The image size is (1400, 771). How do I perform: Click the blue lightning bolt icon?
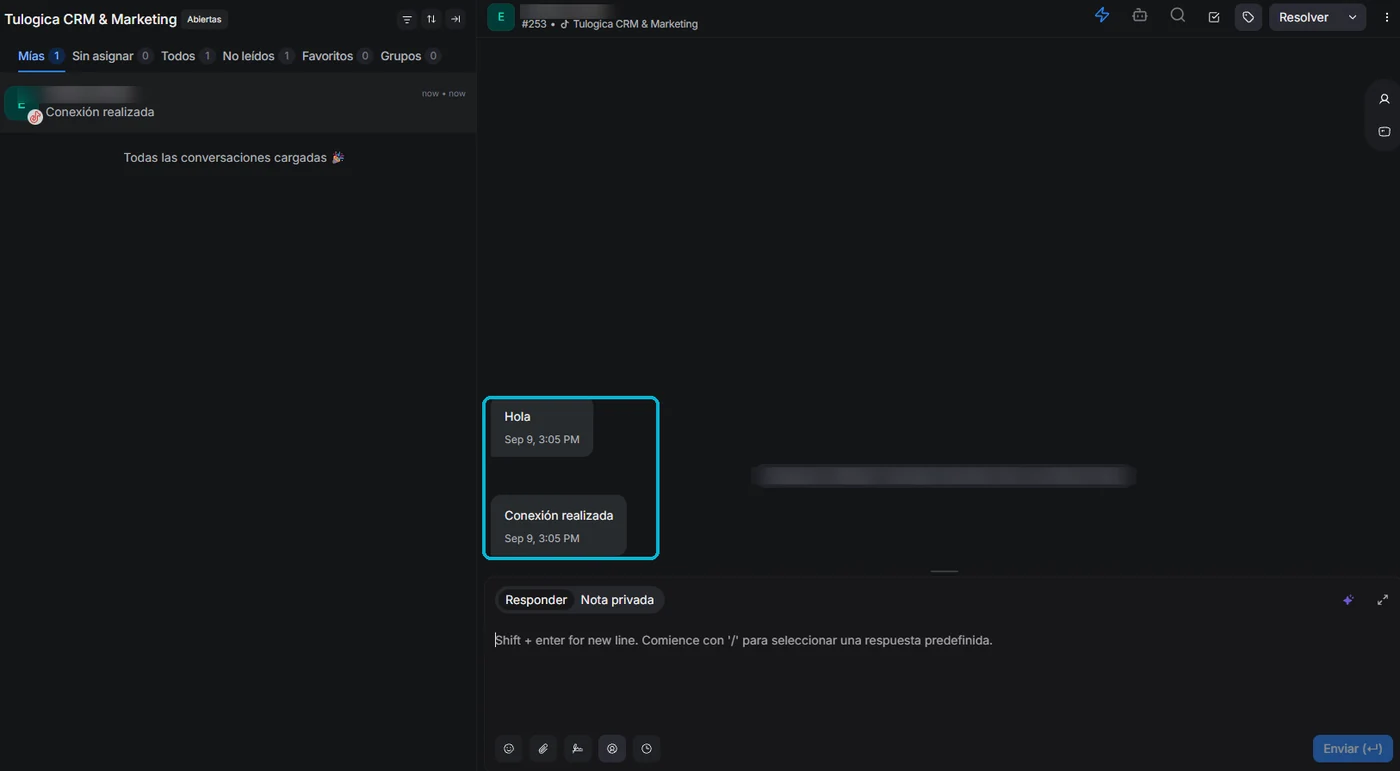pyautogui.click(x=1102, y=15)
